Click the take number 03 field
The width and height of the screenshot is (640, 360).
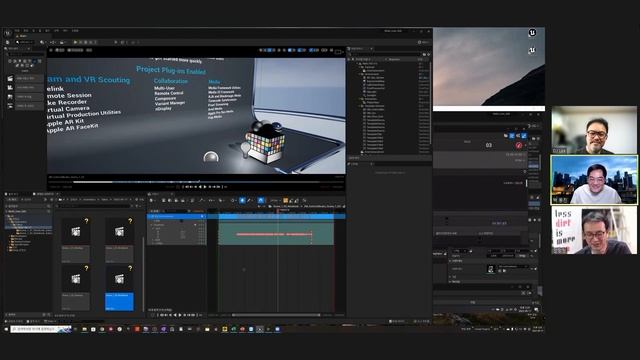pyautogui.click(x=489, y=145)
